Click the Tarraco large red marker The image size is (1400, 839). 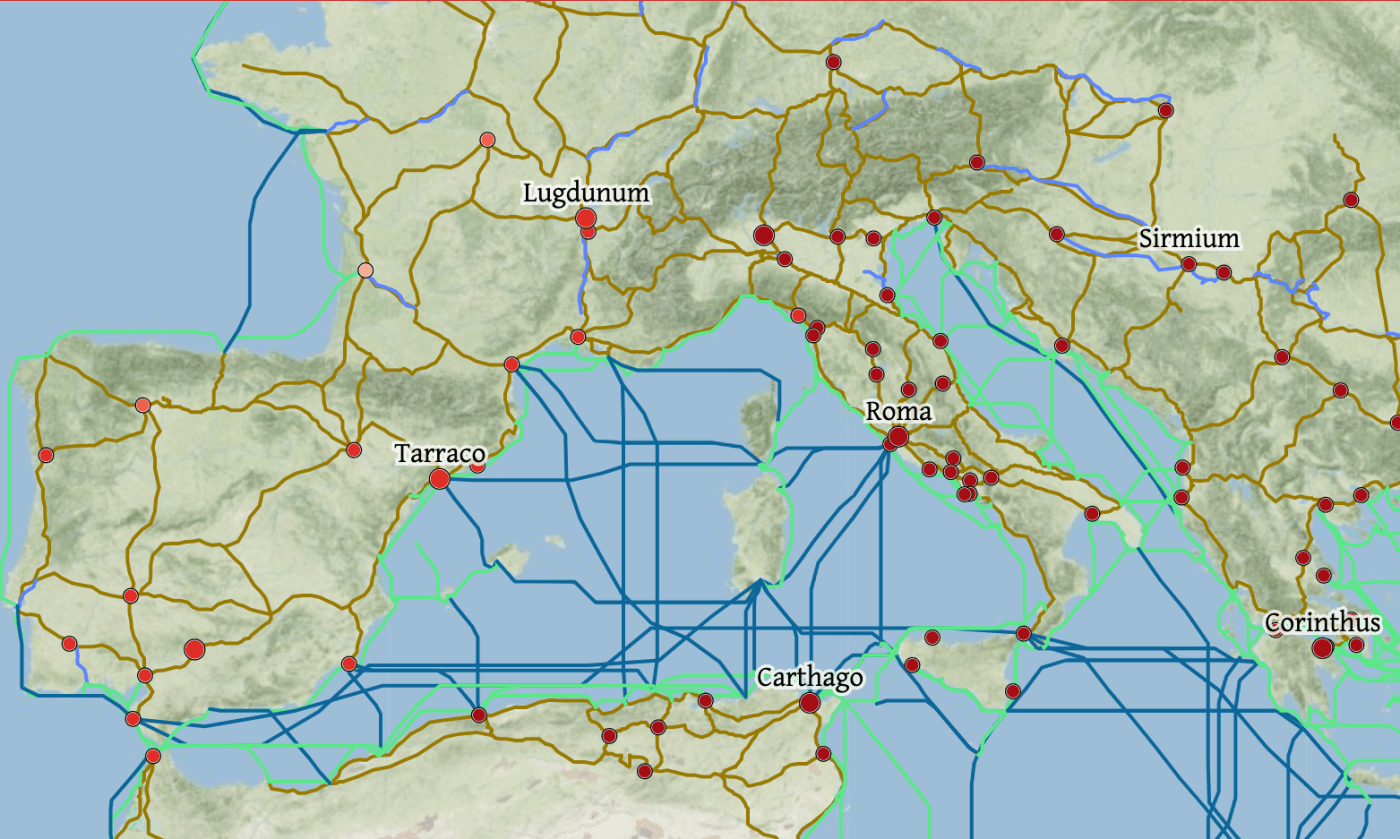pos(439,479)
